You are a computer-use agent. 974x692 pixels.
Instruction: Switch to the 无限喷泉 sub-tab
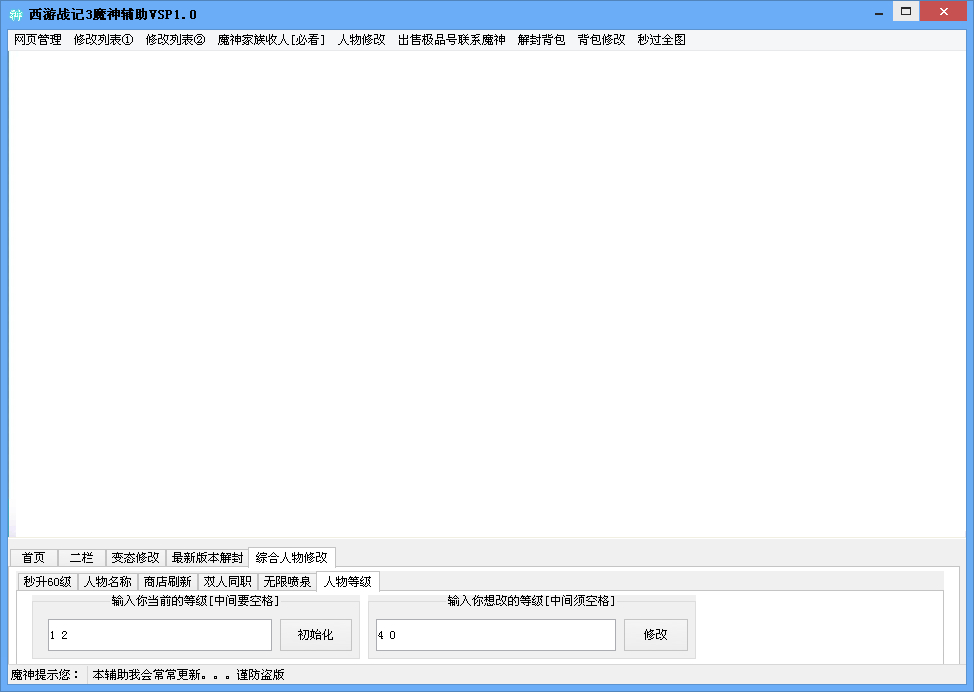(287, 582)
